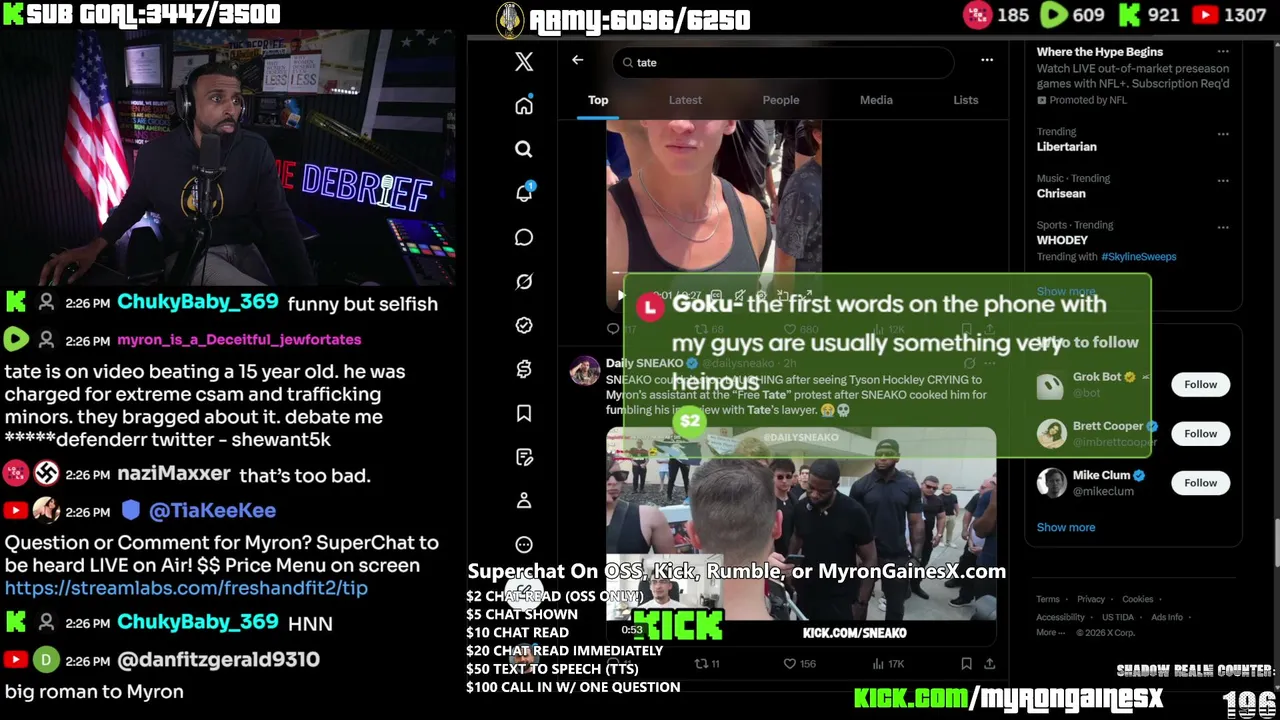Open more options for WHODEY trend

pyautogui.click(x=1223, y=228)
